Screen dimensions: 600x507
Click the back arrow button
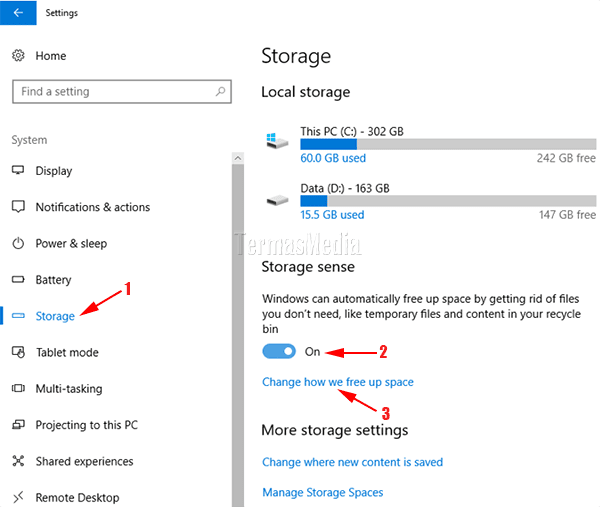coord(18,13)
